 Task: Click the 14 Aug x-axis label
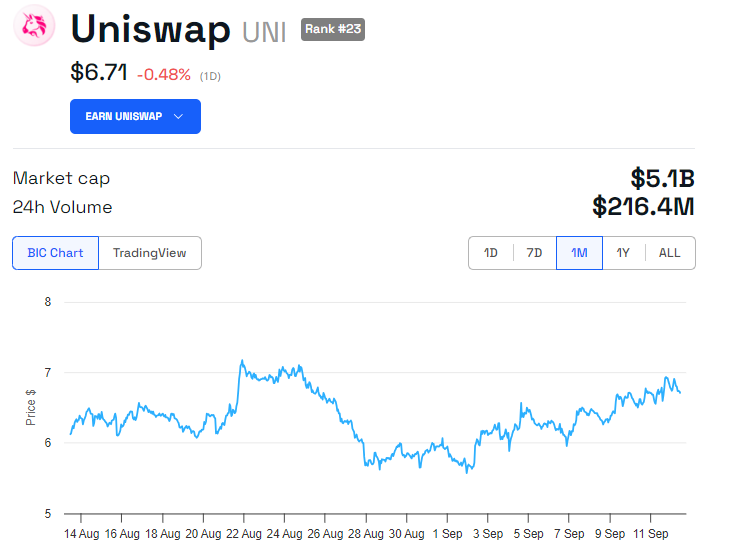pos(82,534)
